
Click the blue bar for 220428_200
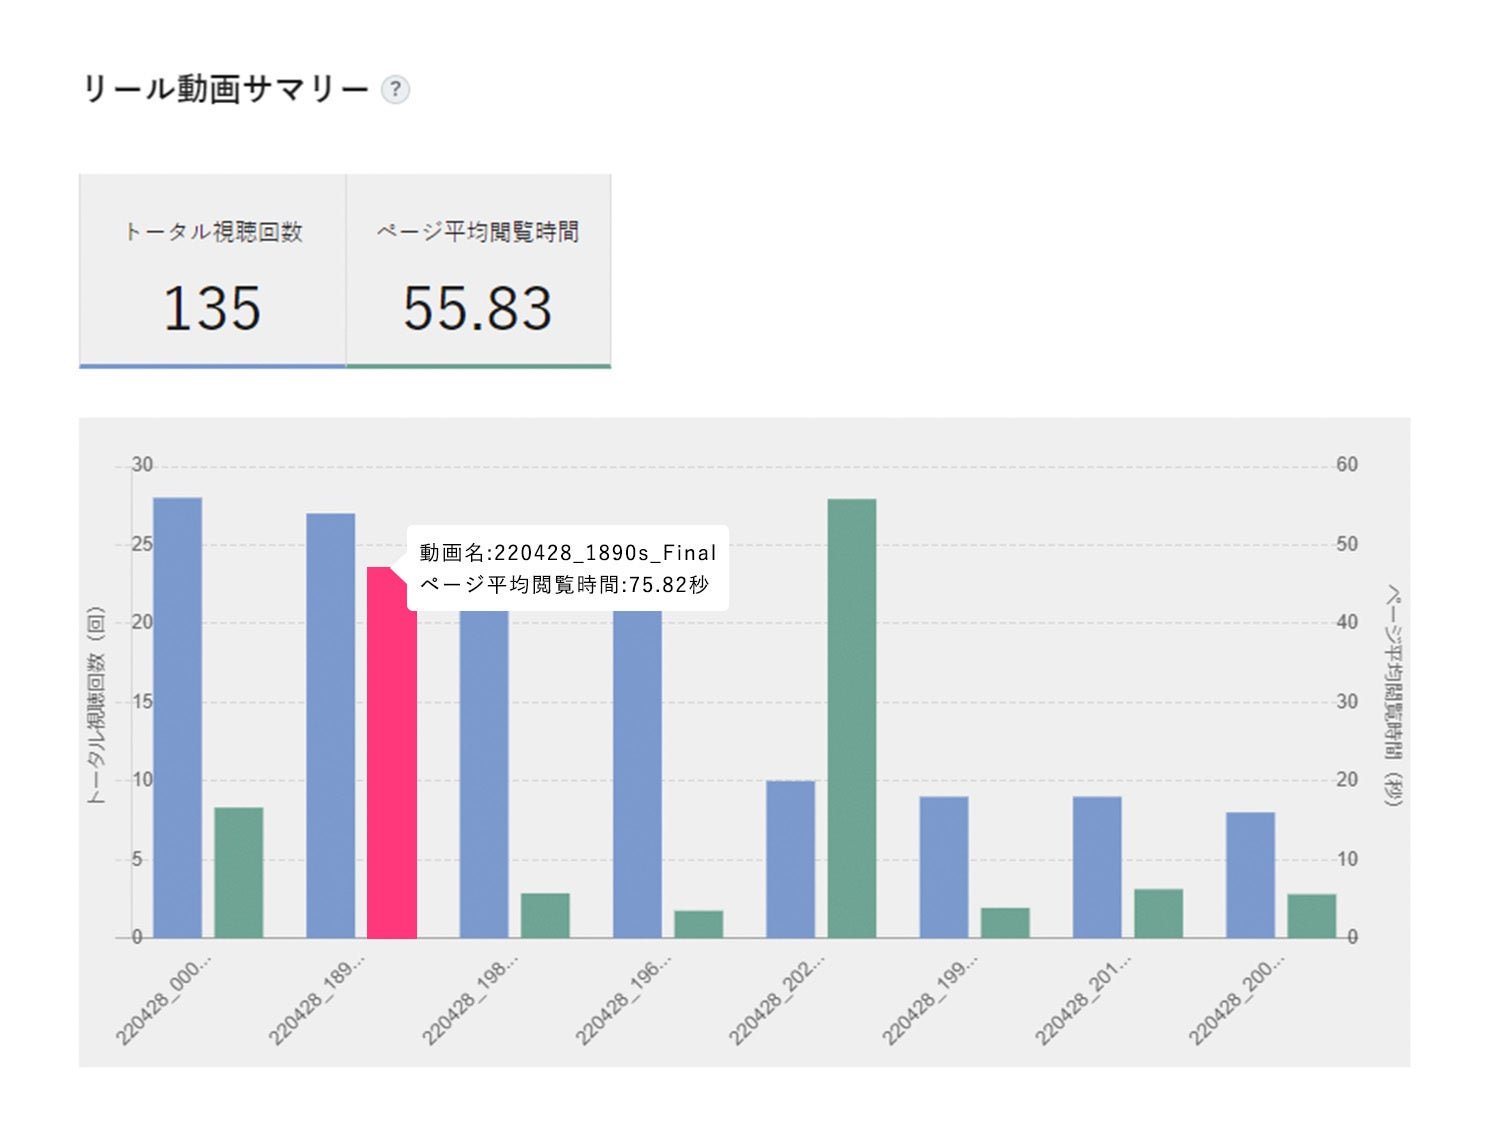[x=1250, y=875]
